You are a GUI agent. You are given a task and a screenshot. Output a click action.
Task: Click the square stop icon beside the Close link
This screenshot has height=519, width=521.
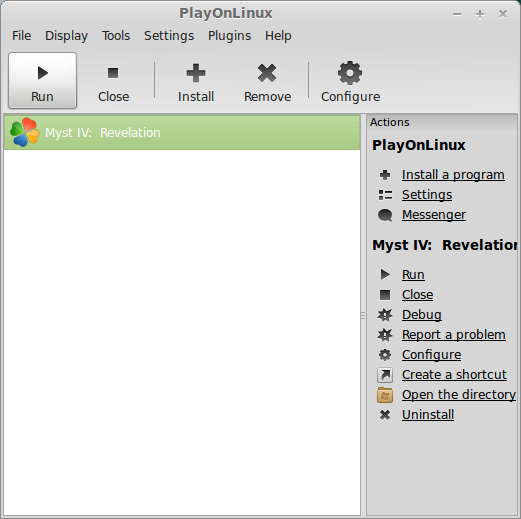pos(385,295)
